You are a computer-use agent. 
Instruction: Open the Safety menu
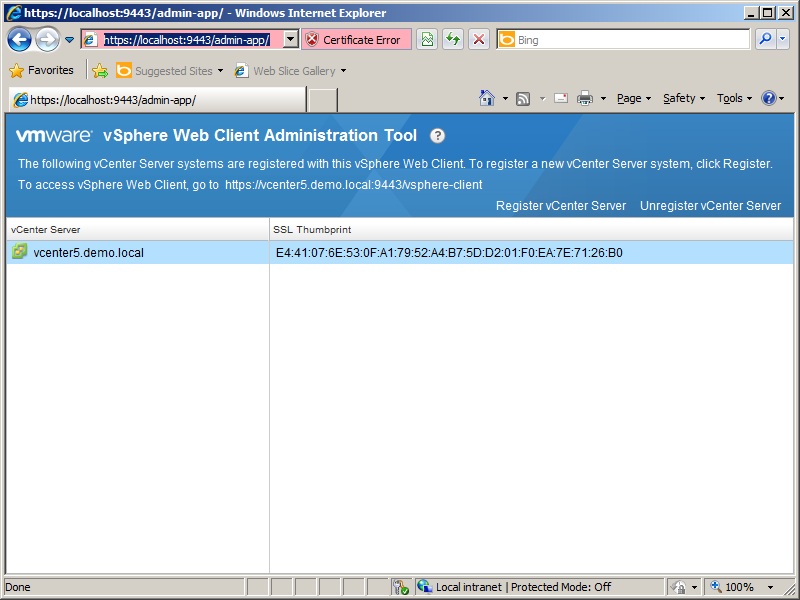(683, 98)
